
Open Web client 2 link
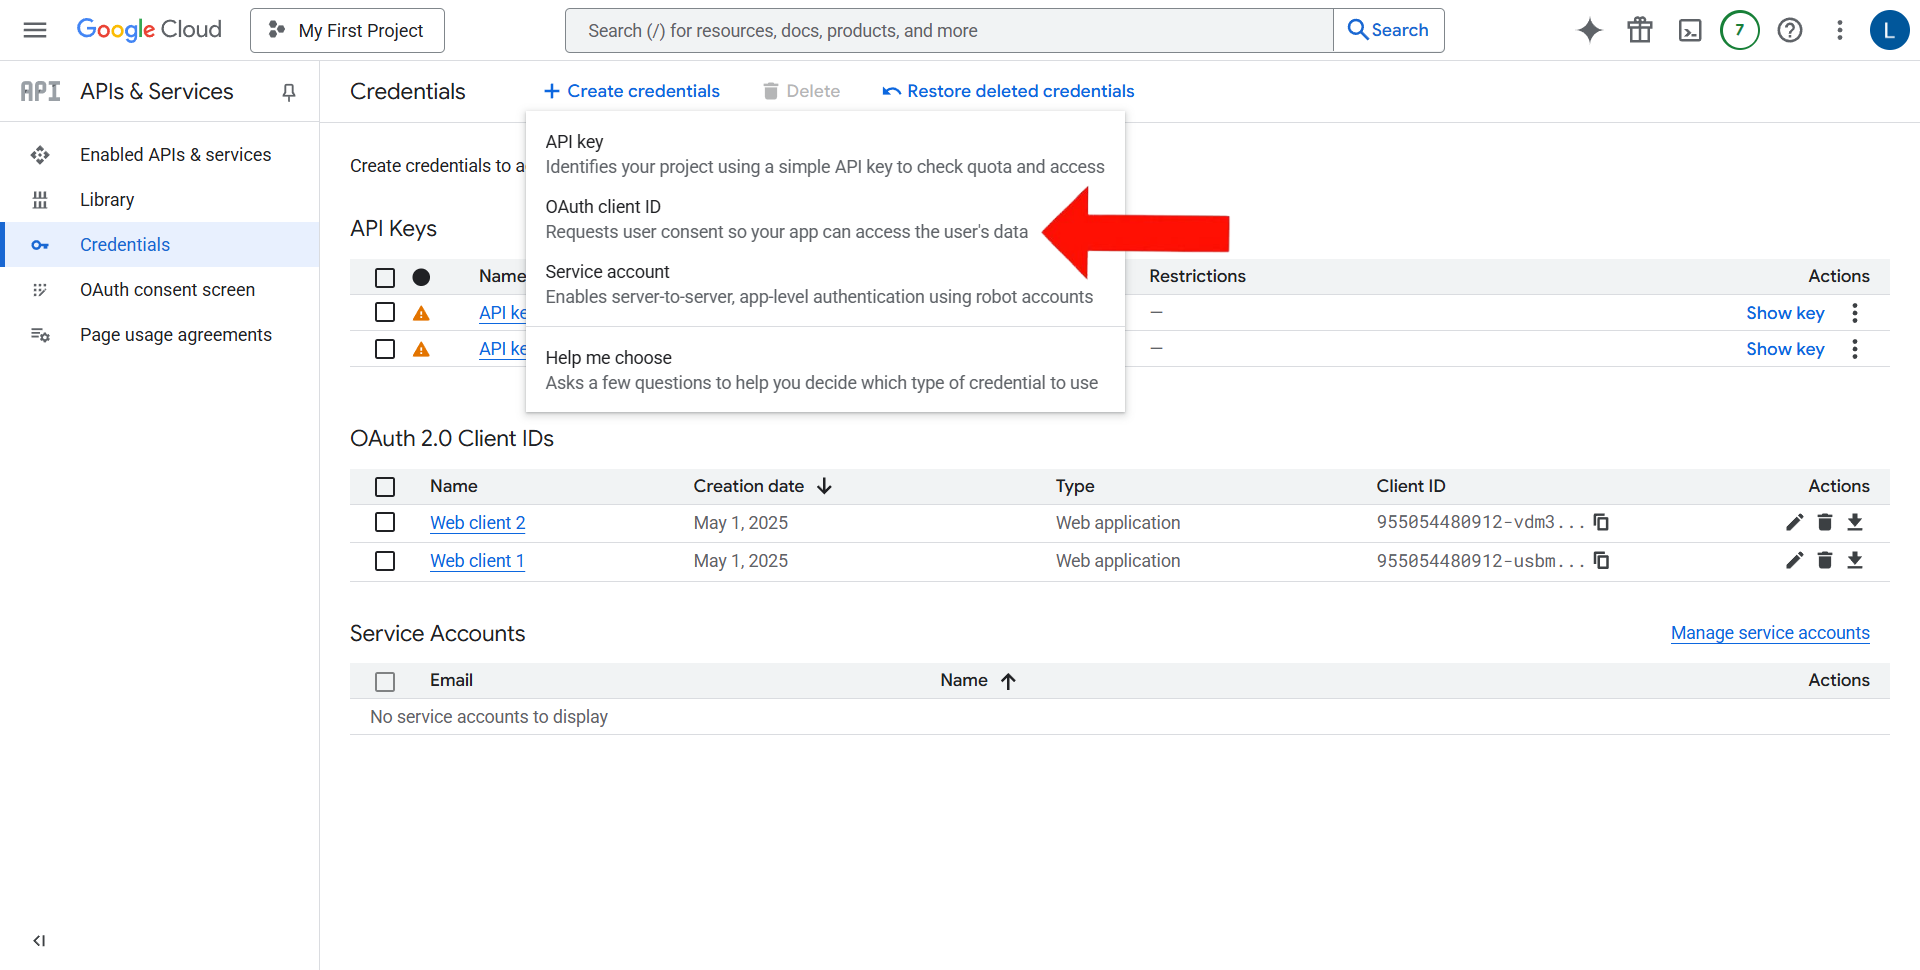tap(477, 523)
